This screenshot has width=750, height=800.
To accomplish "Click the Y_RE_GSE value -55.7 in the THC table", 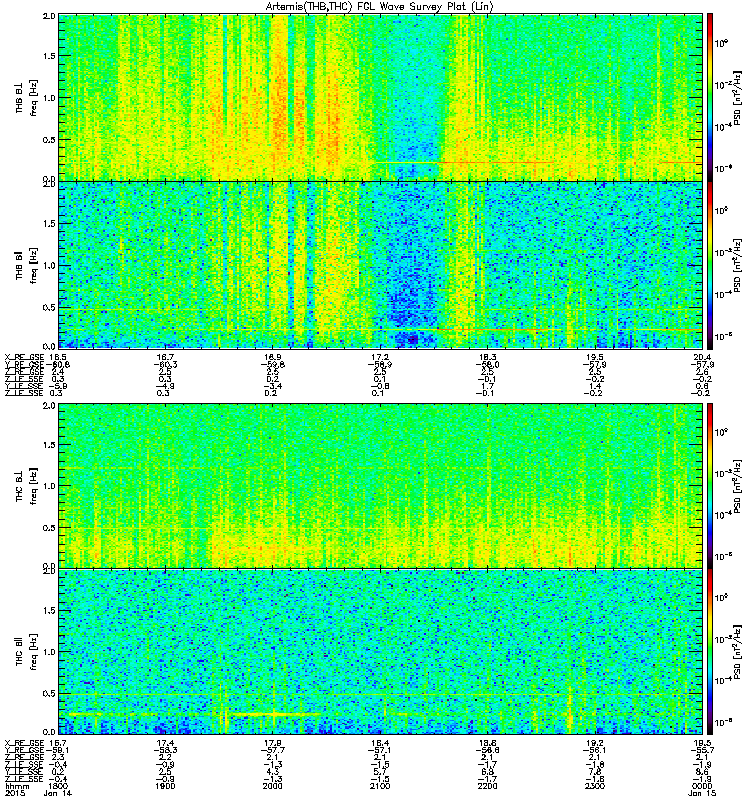I will [702, 750].
